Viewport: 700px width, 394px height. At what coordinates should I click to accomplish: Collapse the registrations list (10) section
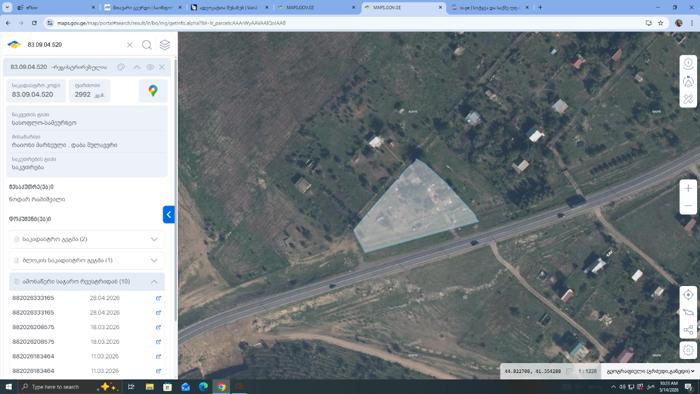pyautogui.click(x=87, y=282)
